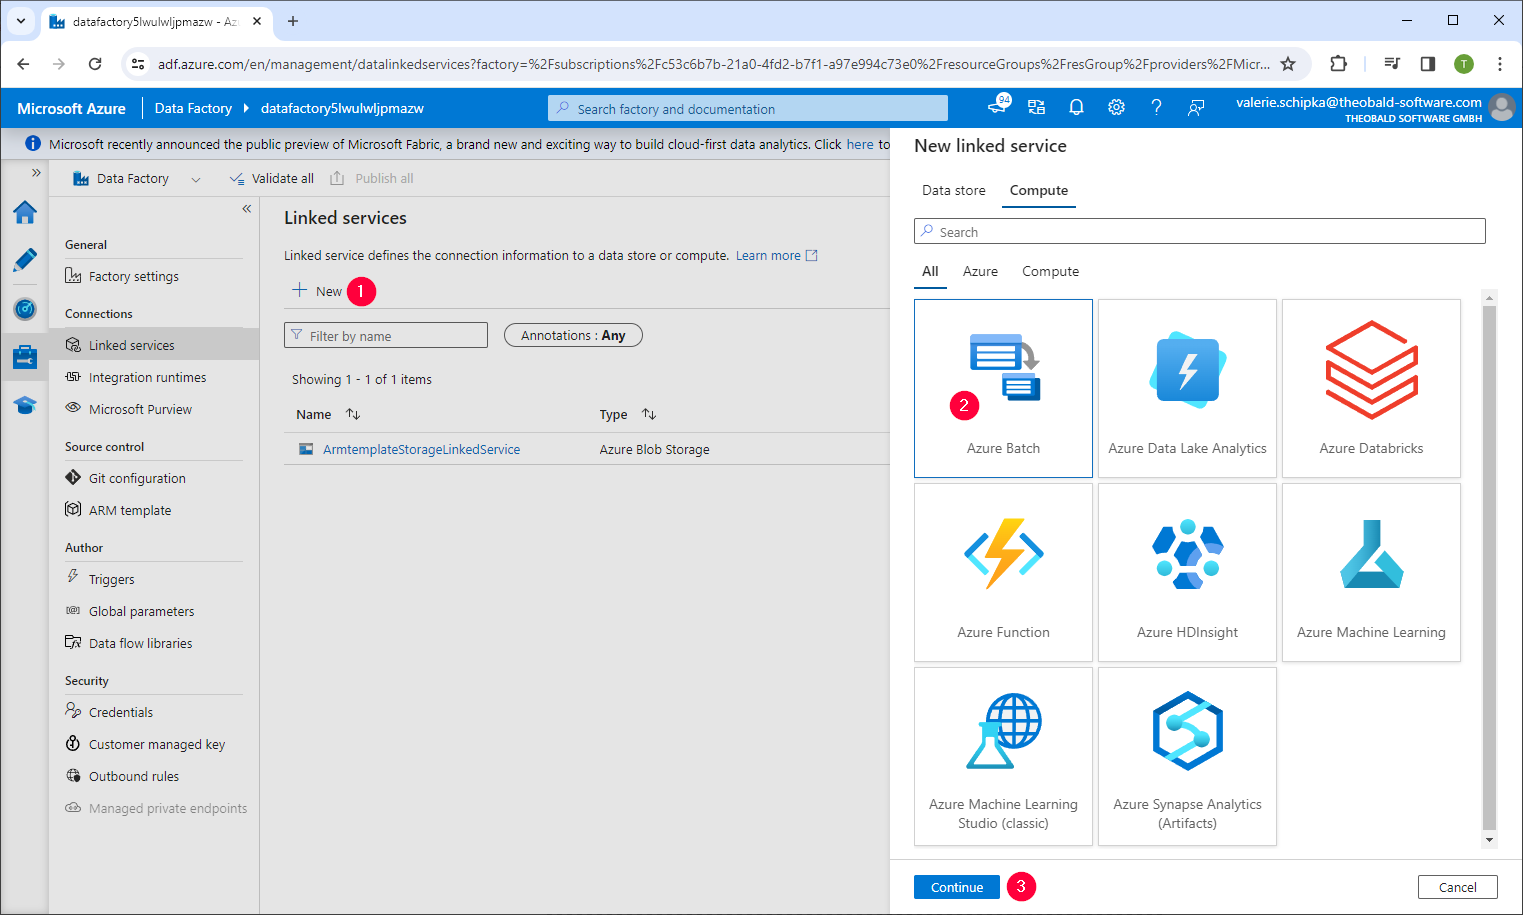Viewport: 1523px width, 915px height.
Task: Select the Compute filter tab below search
Action: pyautogui.click(x=1050, y=271)
